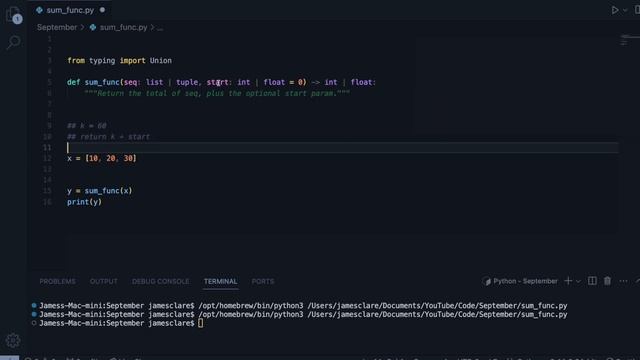The height and width of the screenshot is (360, 640).
Task: Click the 'def sum_func' function name
Action: coord(102,82)
